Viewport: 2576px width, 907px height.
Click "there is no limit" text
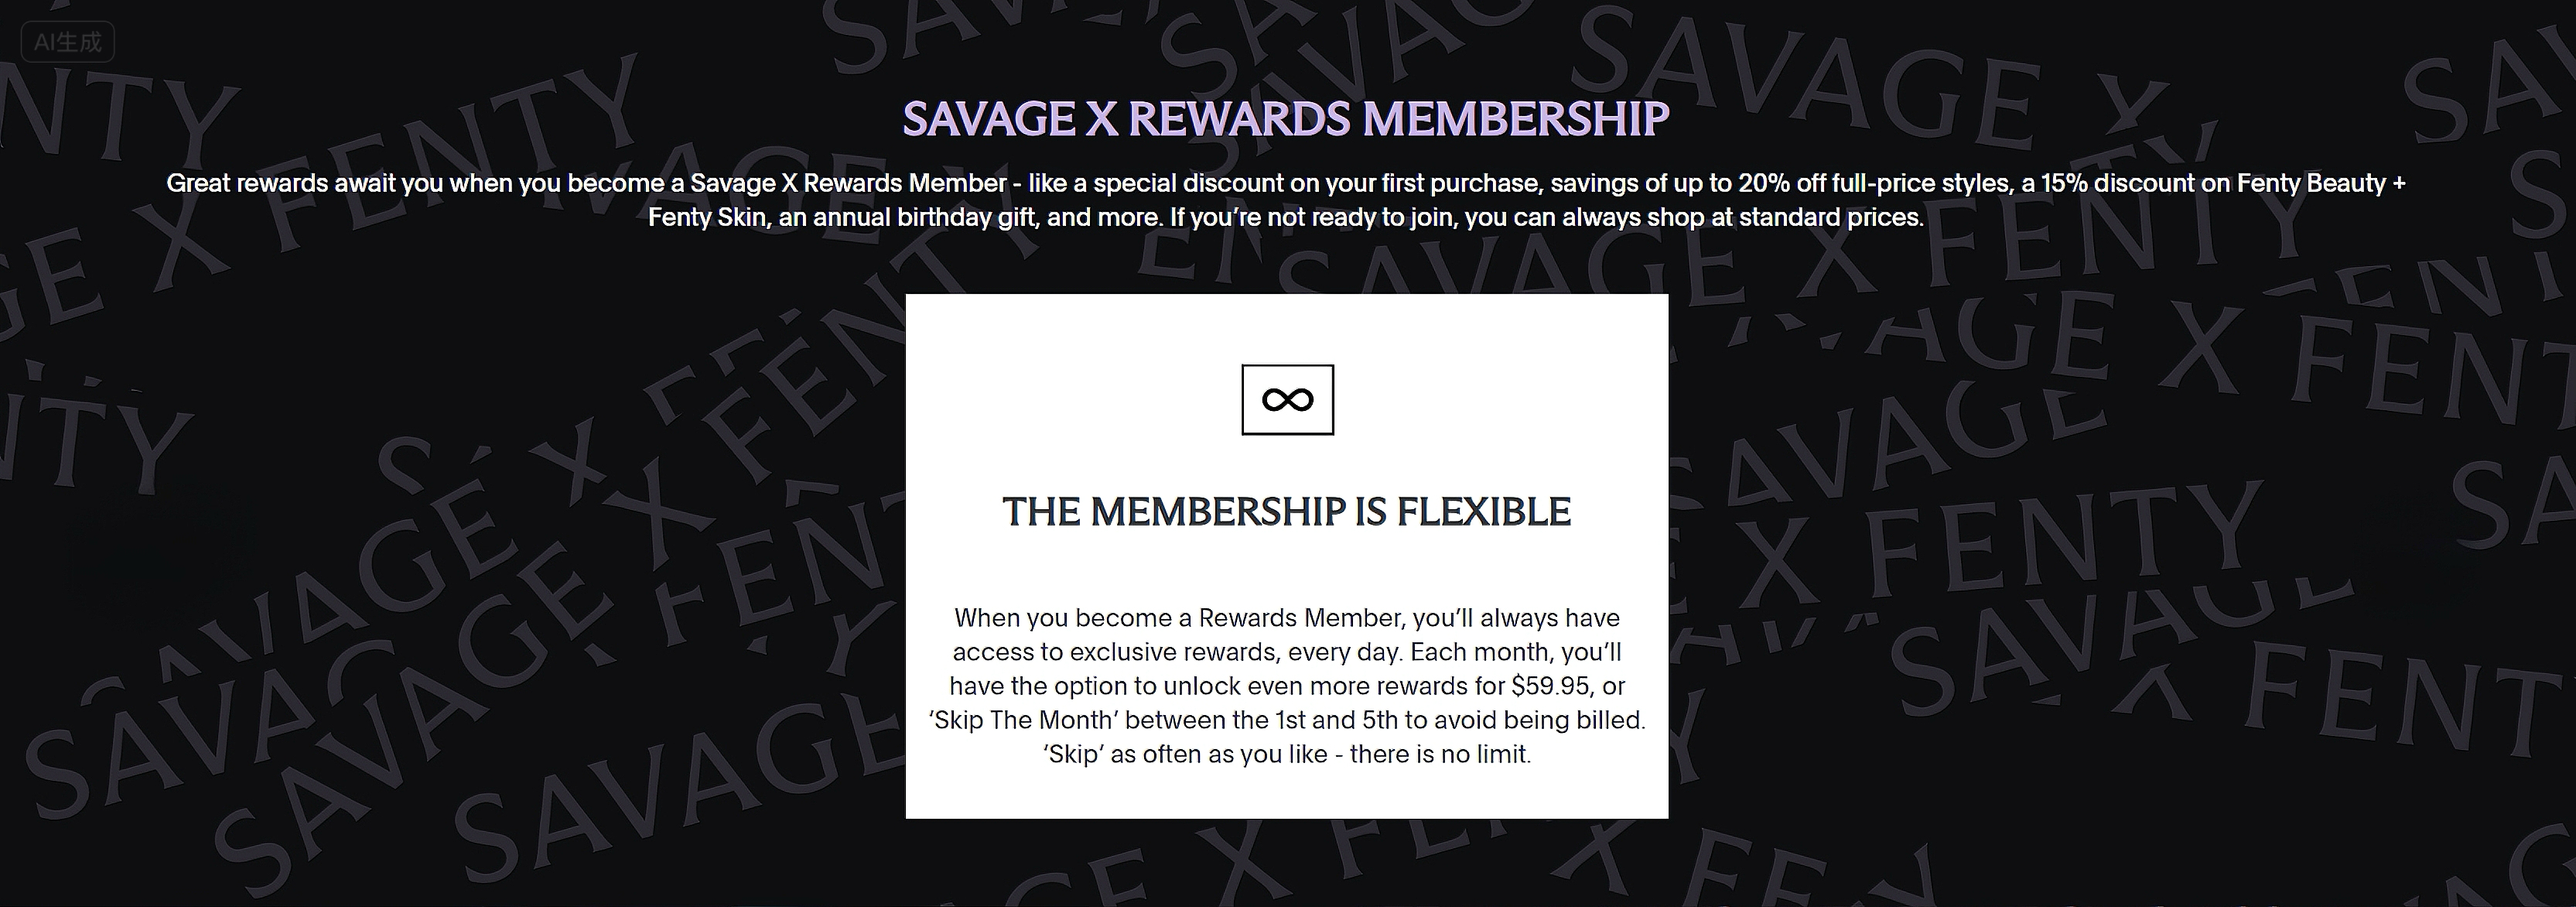(1440, 754)
